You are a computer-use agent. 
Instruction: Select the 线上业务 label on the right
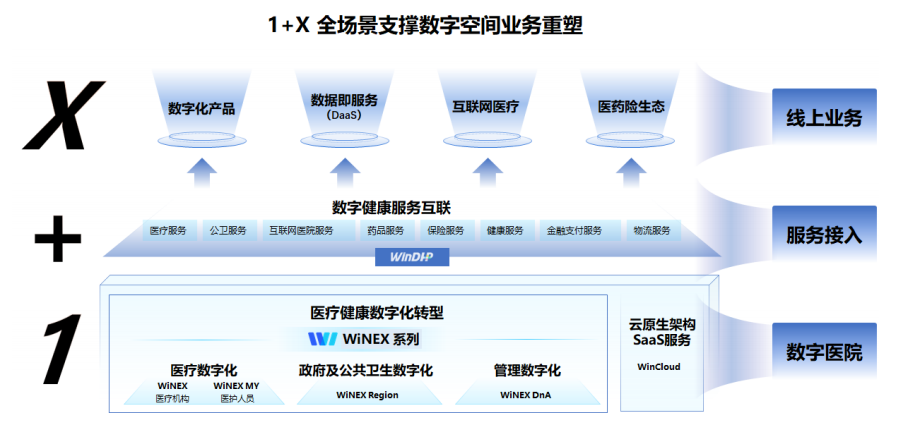(823, 119)
